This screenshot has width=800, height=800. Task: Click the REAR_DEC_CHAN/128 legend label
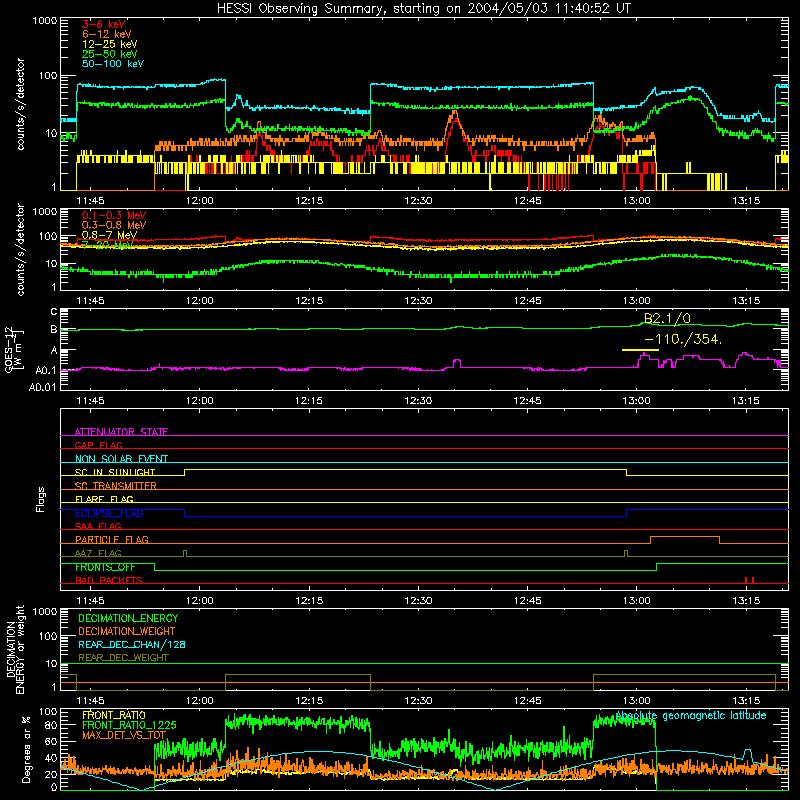tap(132, 644)
